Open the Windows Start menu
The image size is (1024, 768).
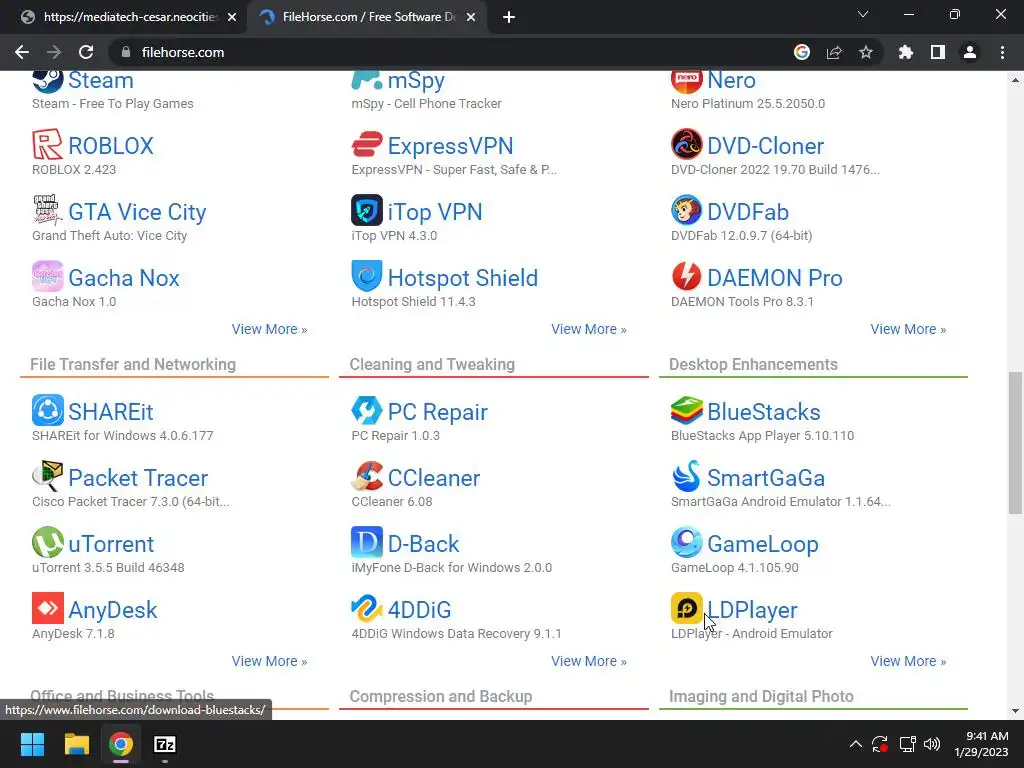pos(32,744)
